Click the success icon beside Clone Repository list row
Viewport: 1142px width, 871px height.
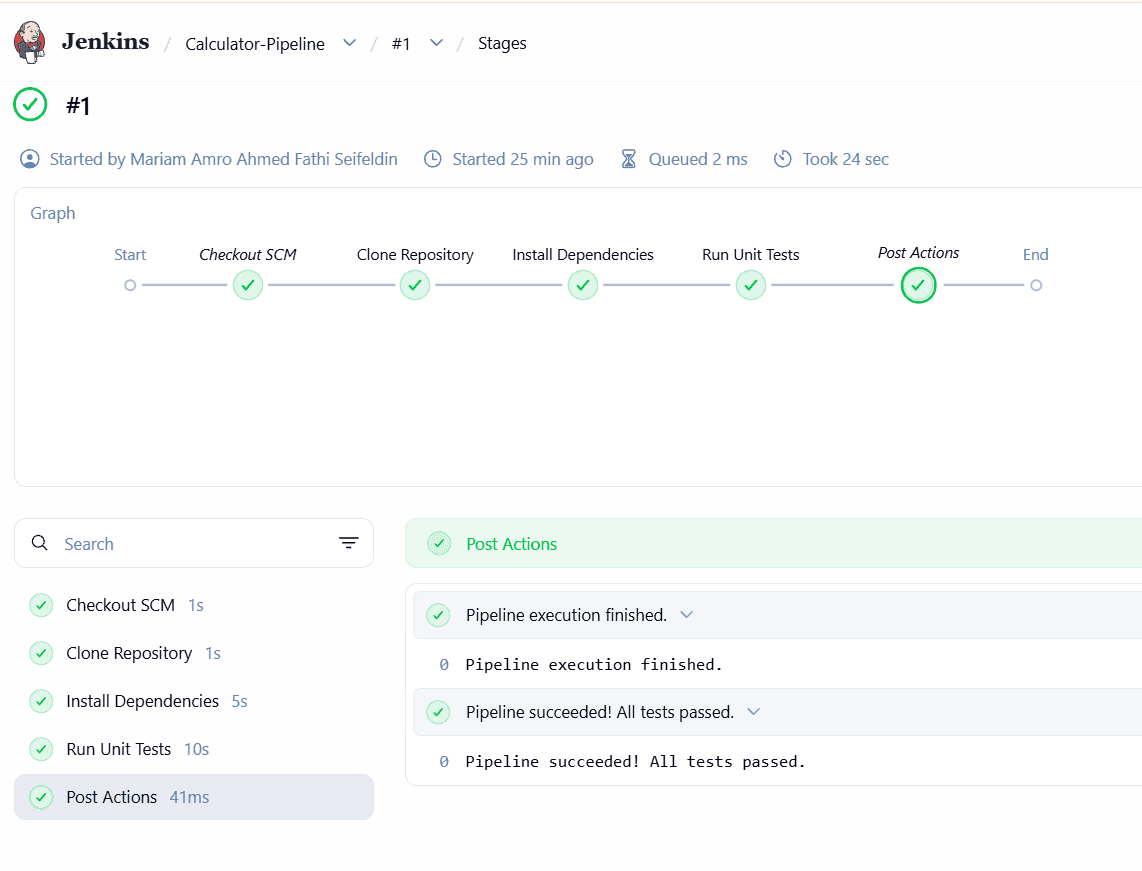point(42,653)
